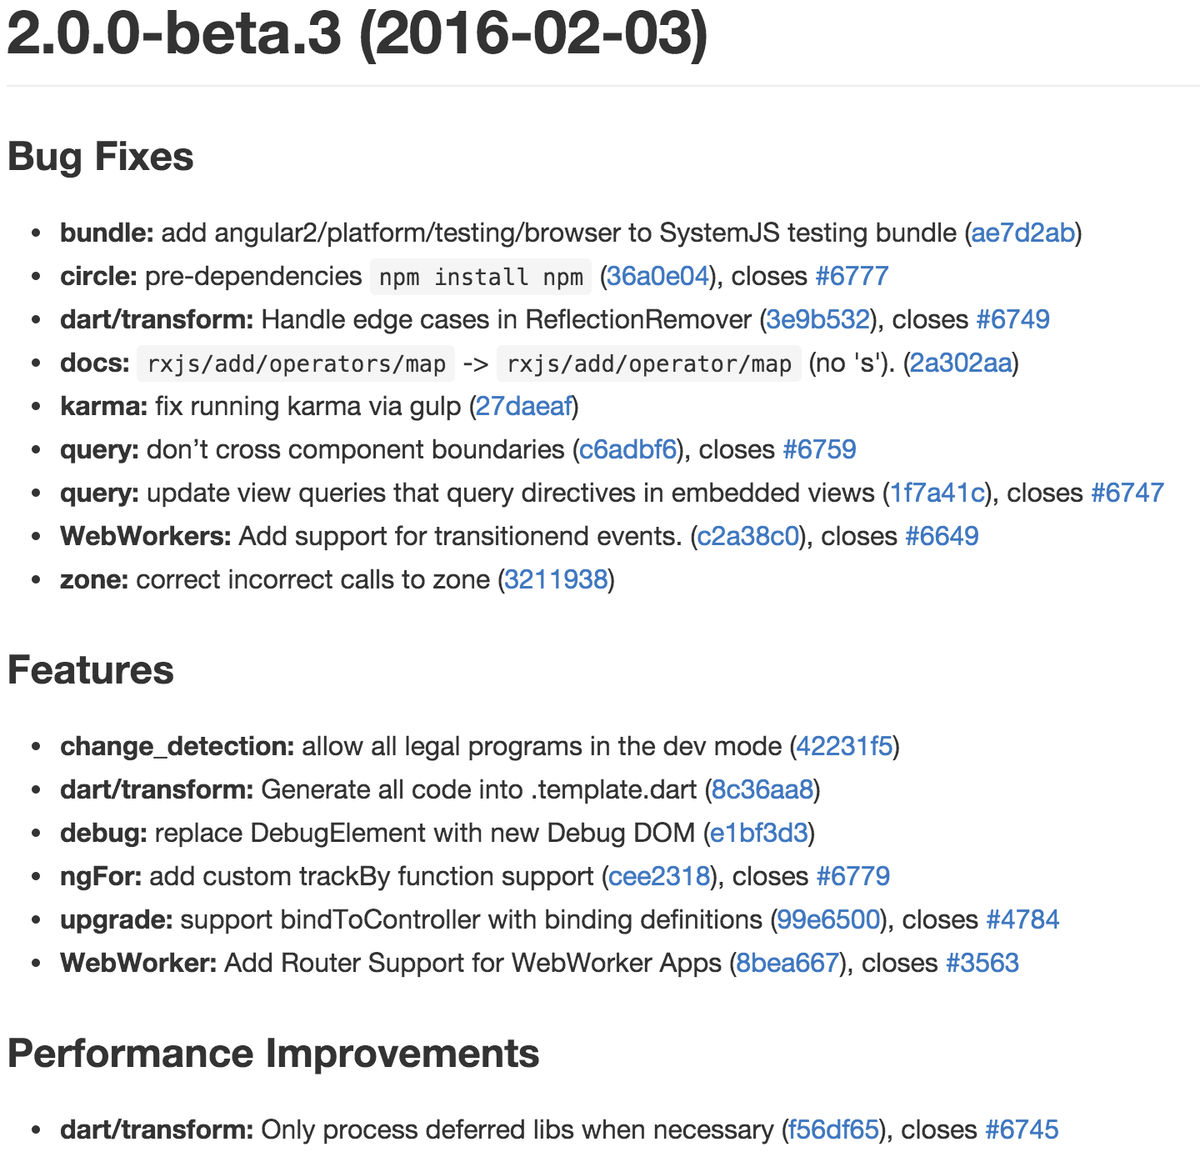Viewport: 1200px width, 1157px height.
Task: Click the bold 'upgrade:' label
Action: (117, 920)
